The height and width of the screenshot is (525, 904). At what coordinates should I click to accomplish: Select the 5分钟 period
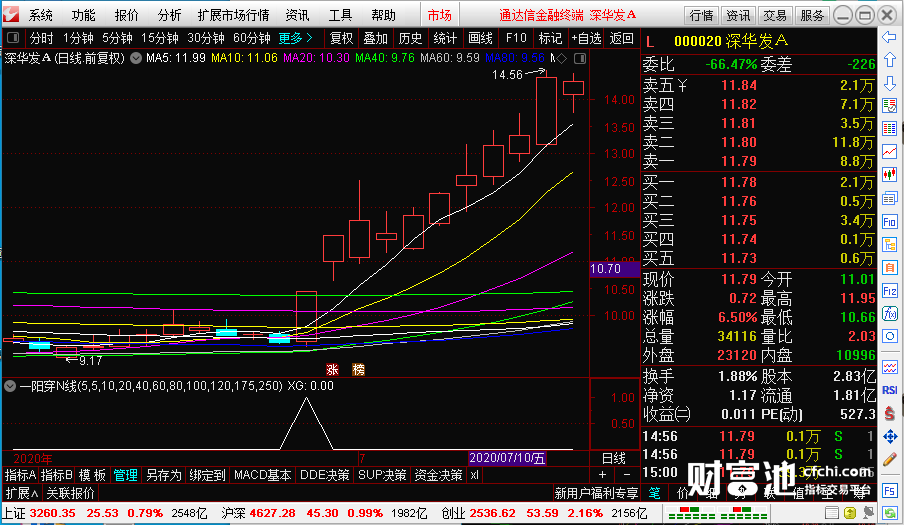pyautogui.click(x=117, y=38)
